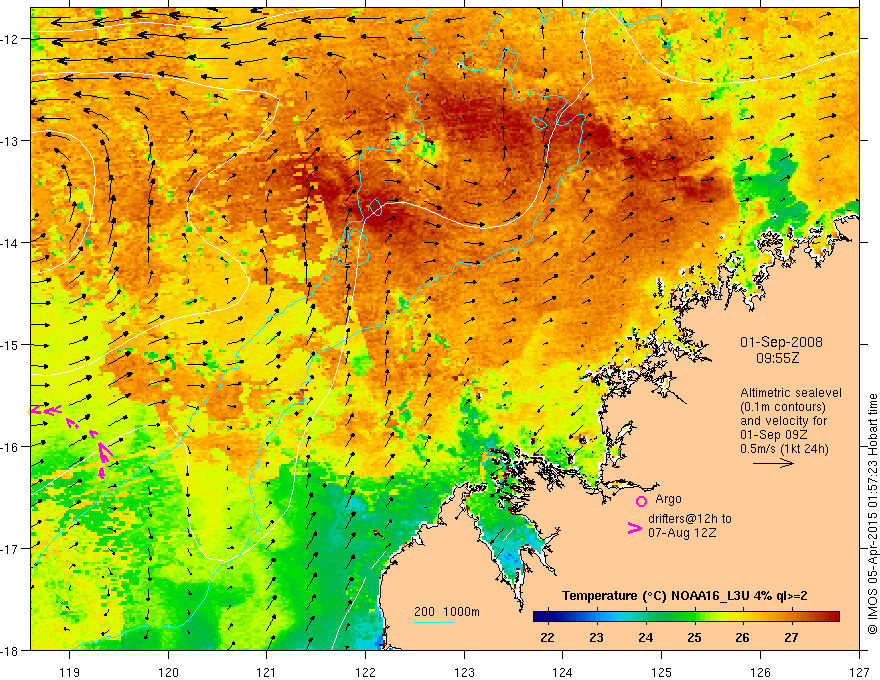Click the '(0.1m contours)' legend text

coord(783,407)
